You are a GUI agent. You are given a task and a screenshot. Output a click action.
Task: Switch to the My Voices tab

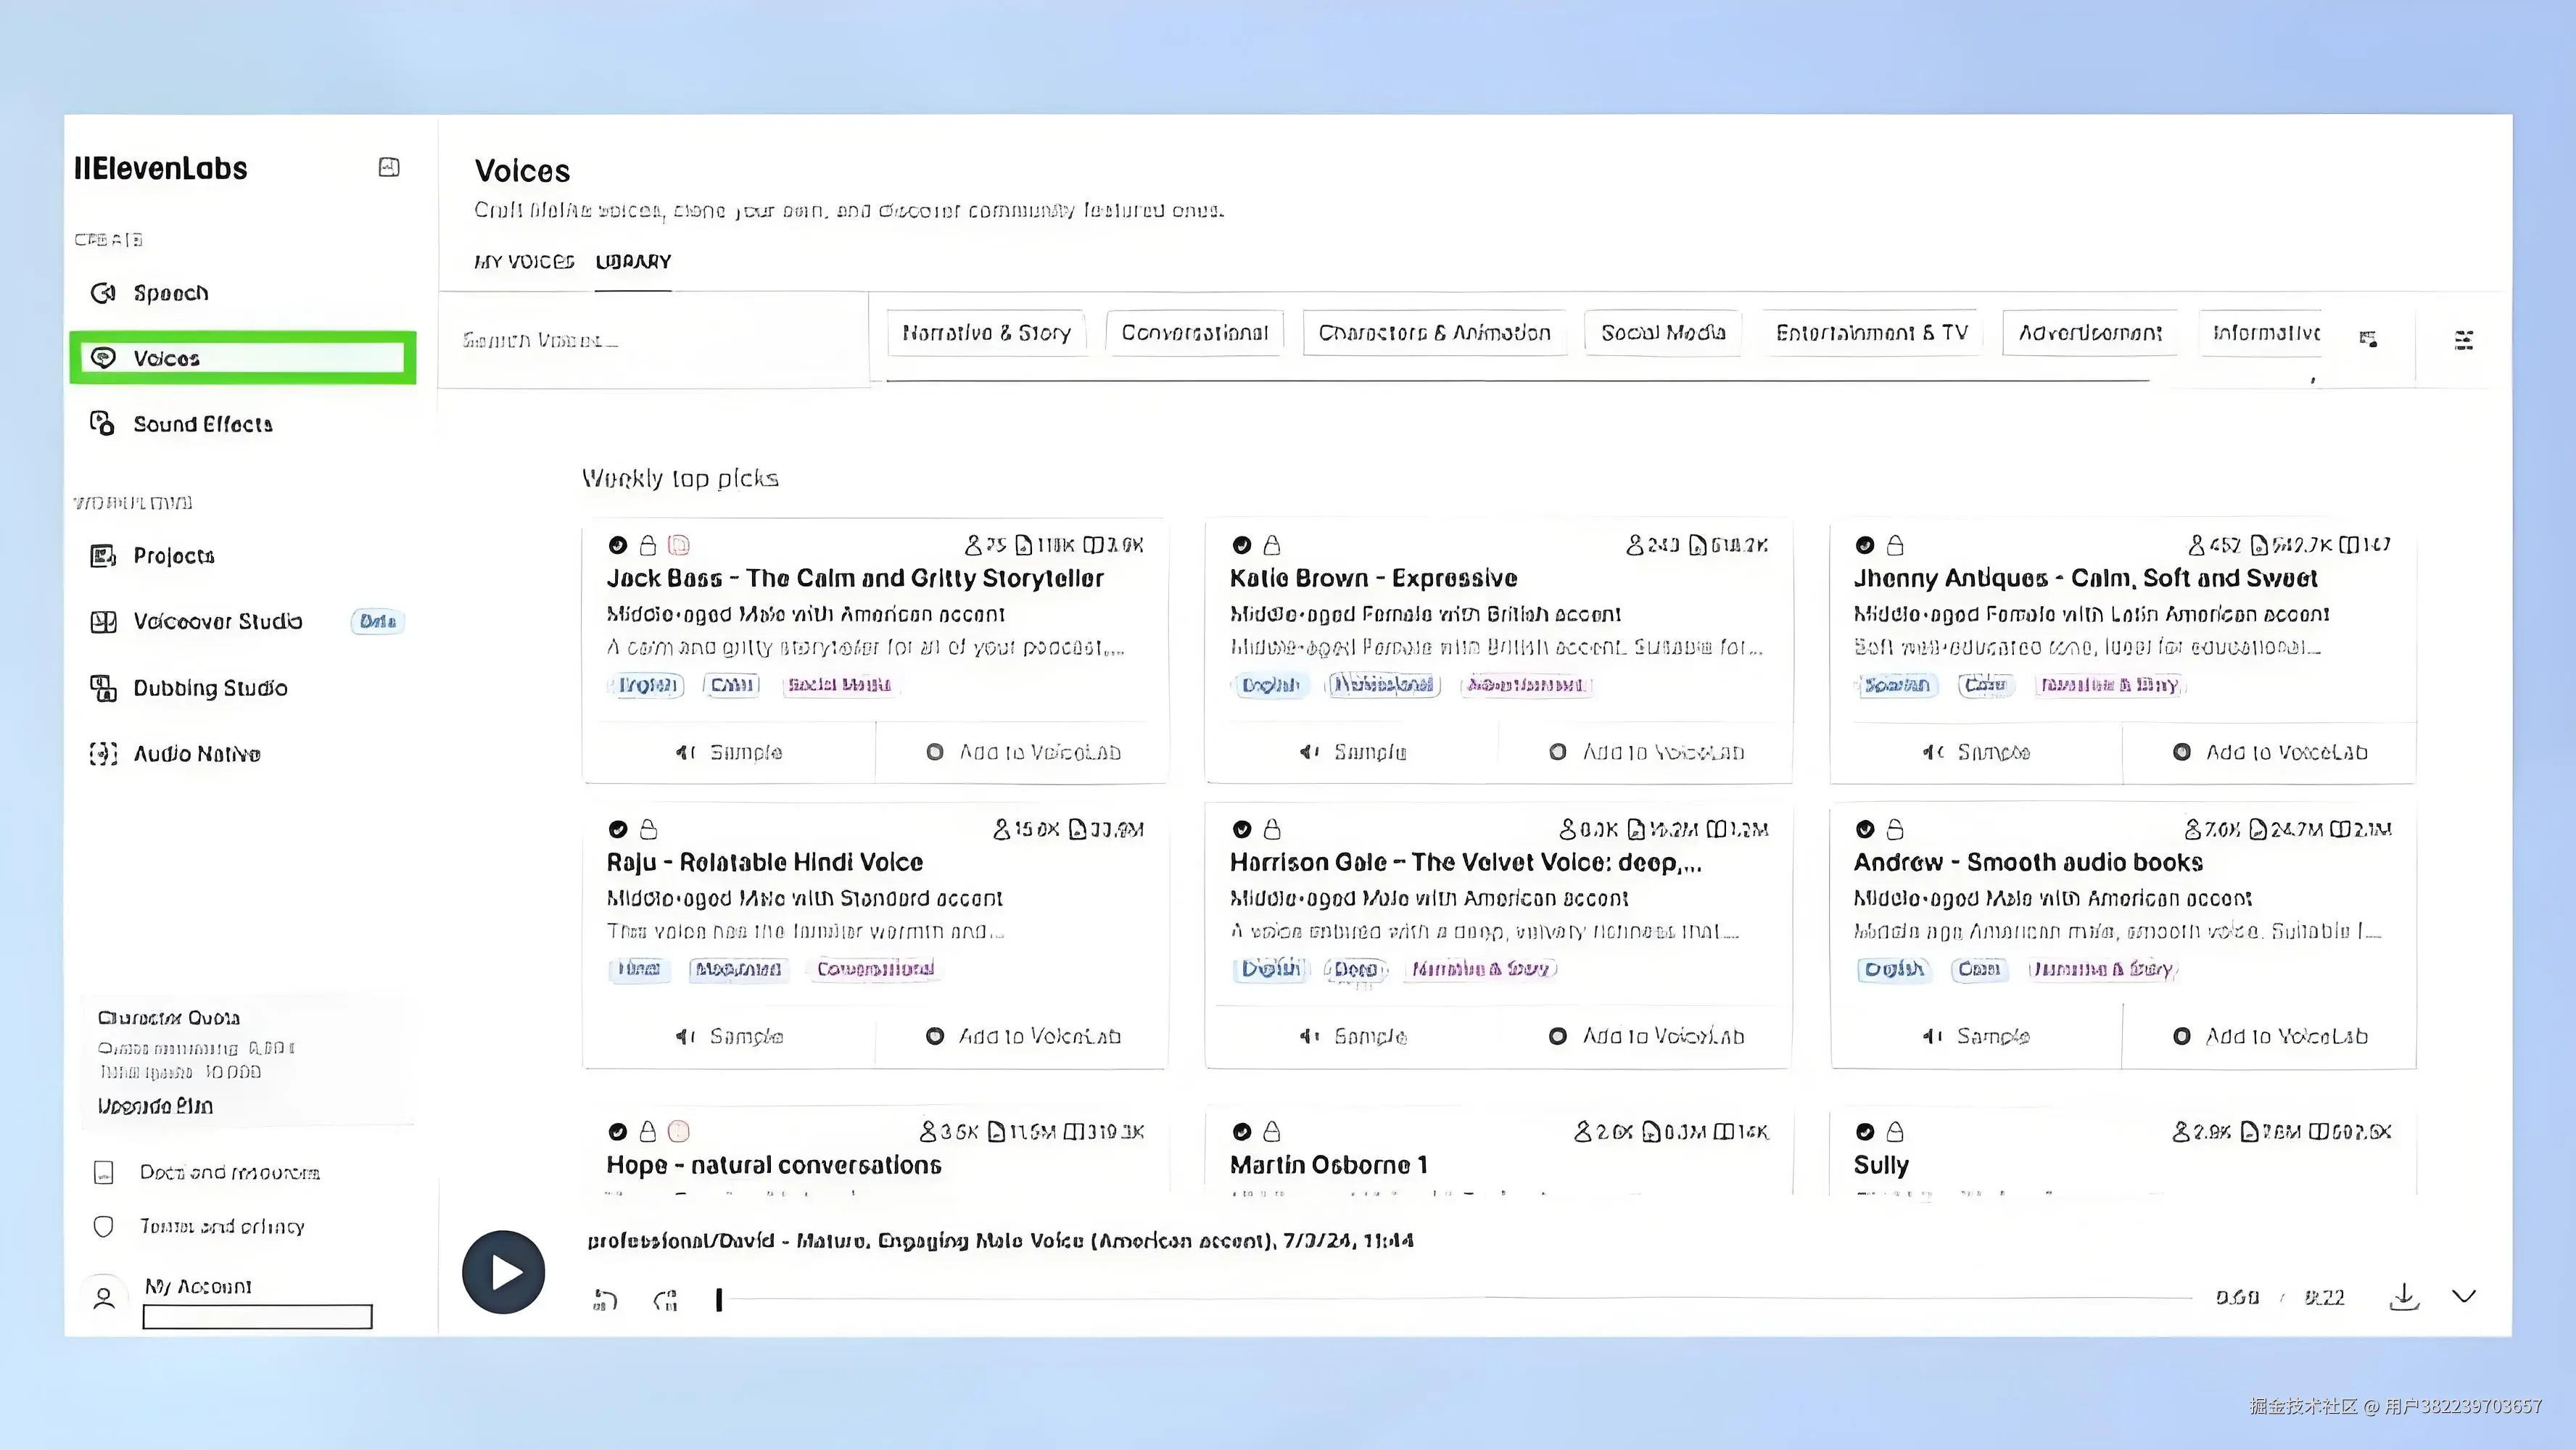(x=524, y=262)
